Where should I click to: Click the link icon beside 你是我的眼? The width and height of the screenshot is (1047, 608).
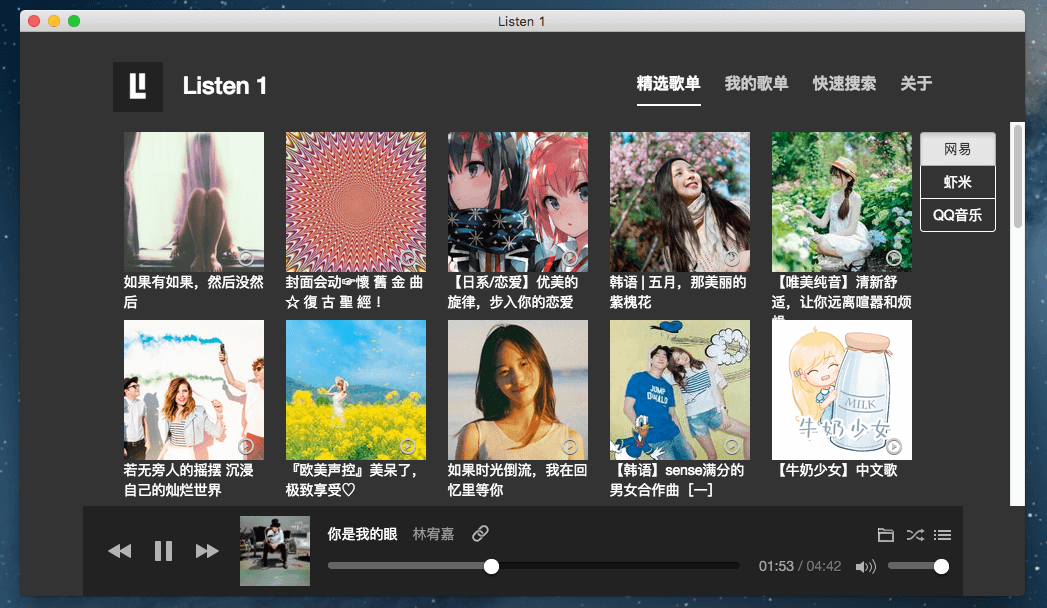(x=479, y=533)
